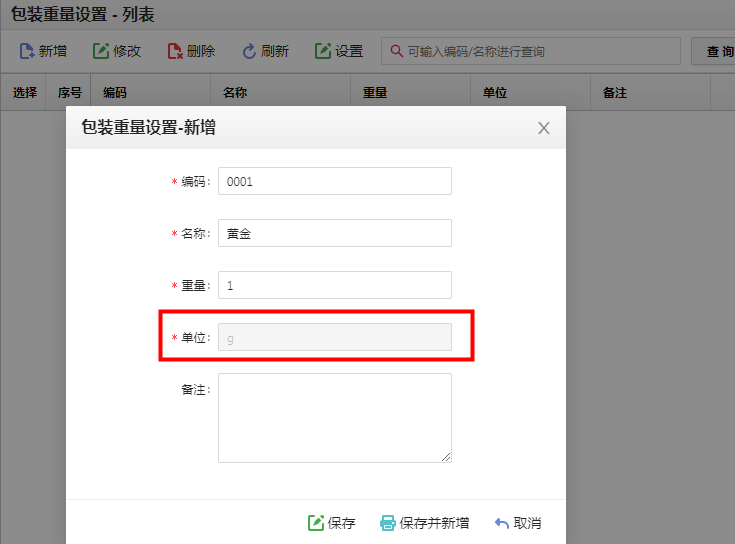The width and height of the screenshot is (735, 544).
Task: Click the 刷新 (refresh) arrow icon
Action: point(249,51)
